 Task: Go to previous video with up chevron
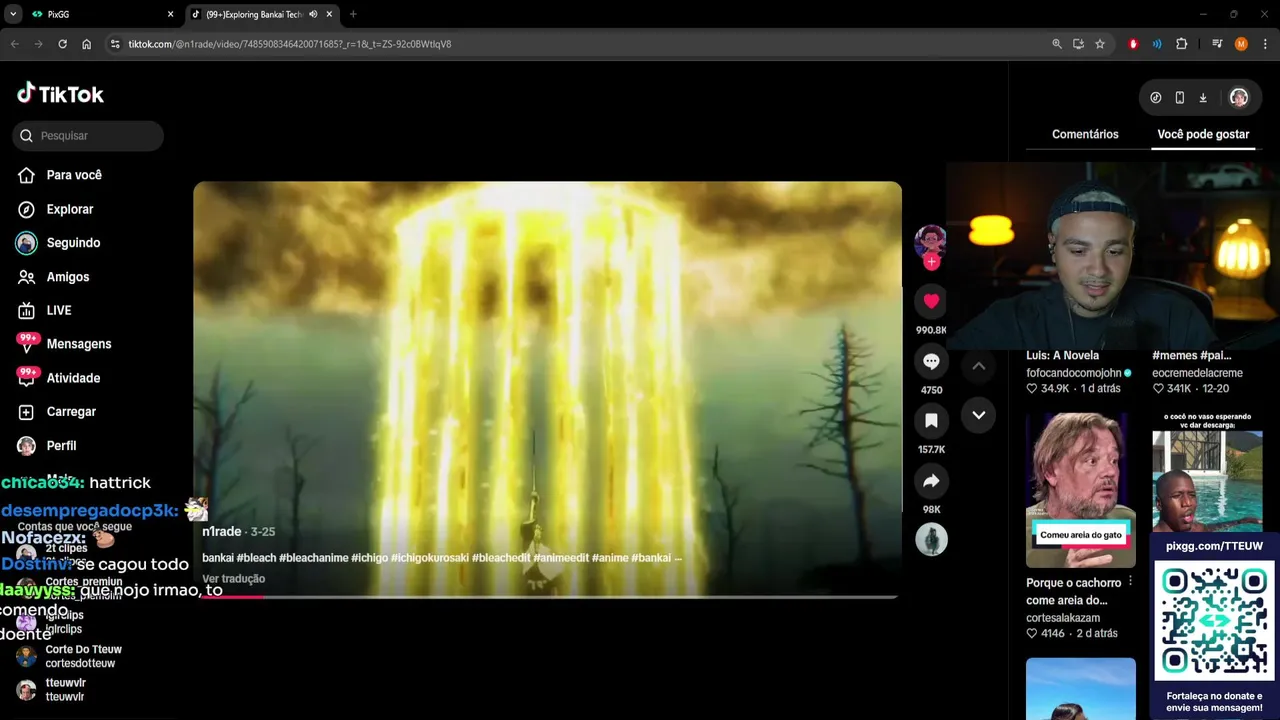click(x=979, y=366)
